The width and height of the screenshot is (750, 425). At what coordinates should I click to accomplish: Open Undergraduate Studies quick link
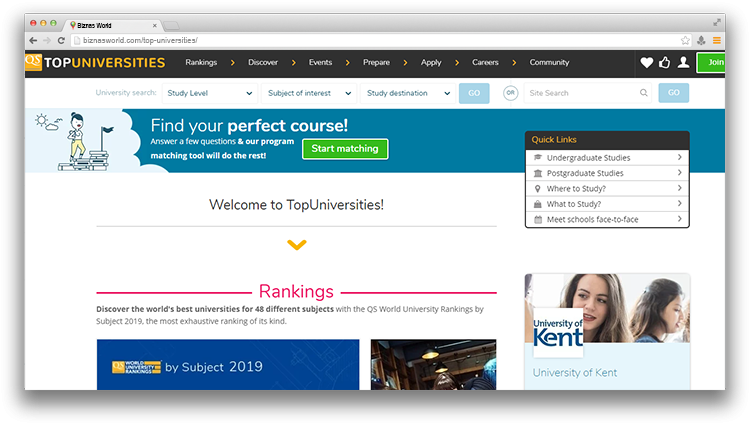coord(607,158)
